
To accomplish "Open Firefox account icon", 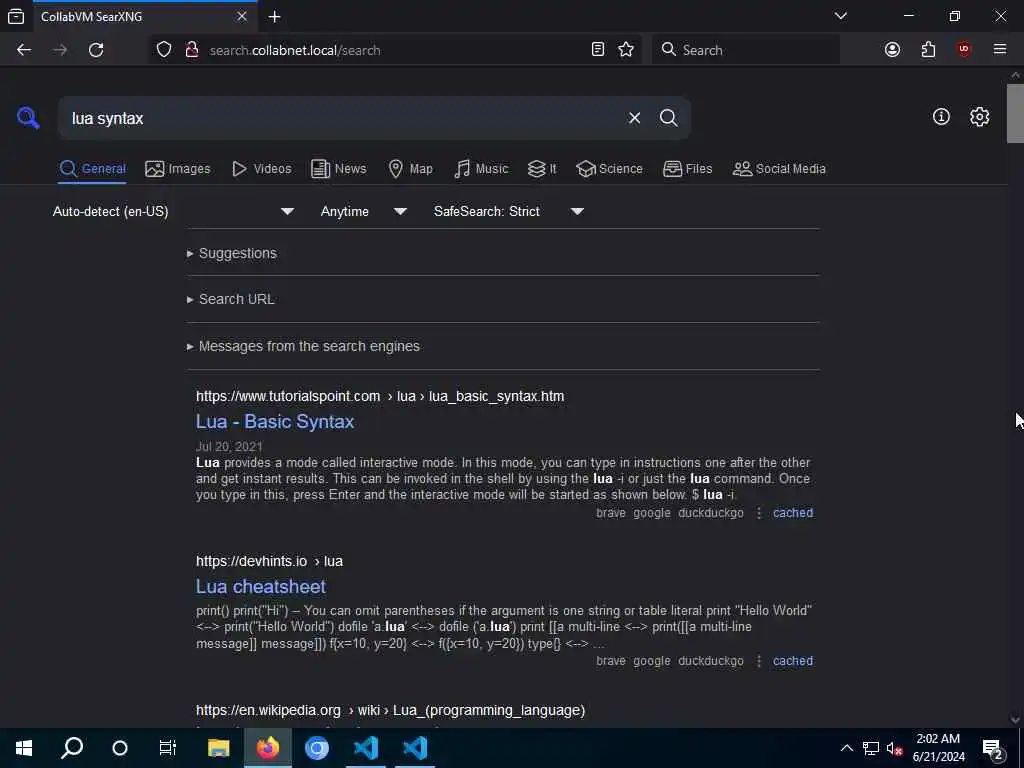I will coord(892,50).
